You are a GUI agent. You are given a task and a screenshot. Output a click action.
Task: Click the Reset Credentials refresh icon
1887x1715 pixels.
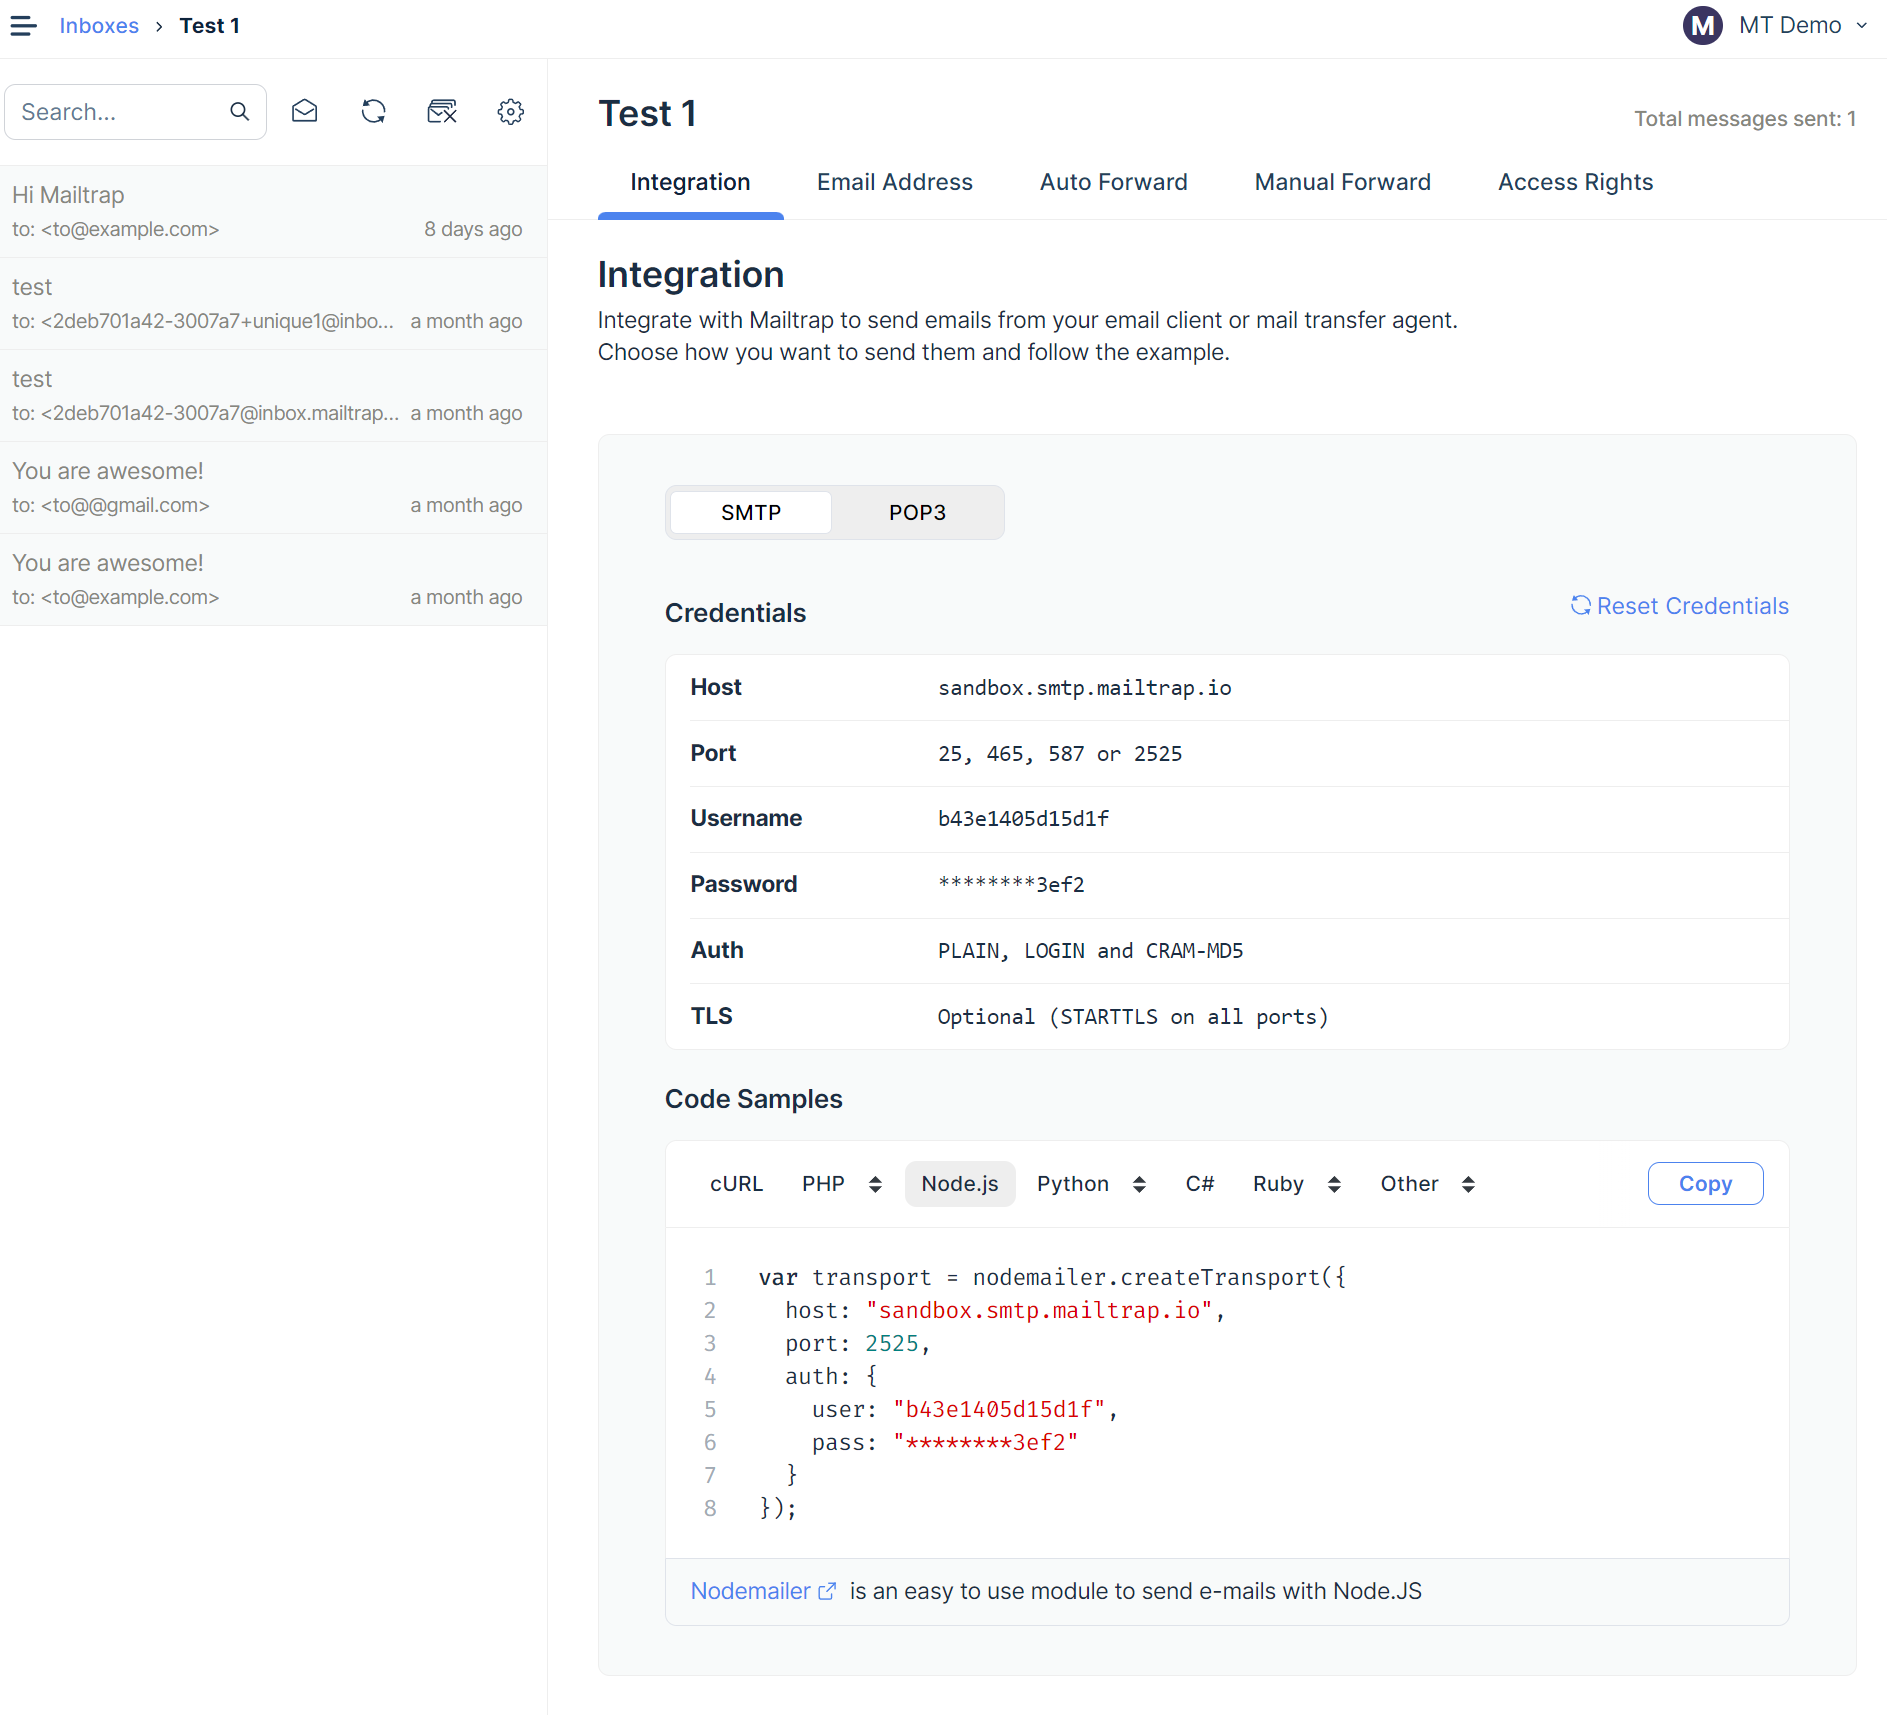click(1580, 605)
